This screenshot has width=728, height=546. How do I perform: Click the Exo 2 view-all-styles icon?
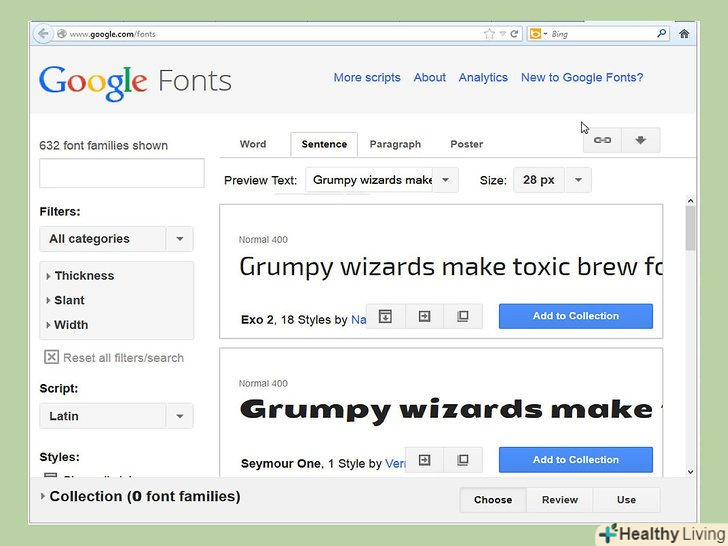coord(385,316)
